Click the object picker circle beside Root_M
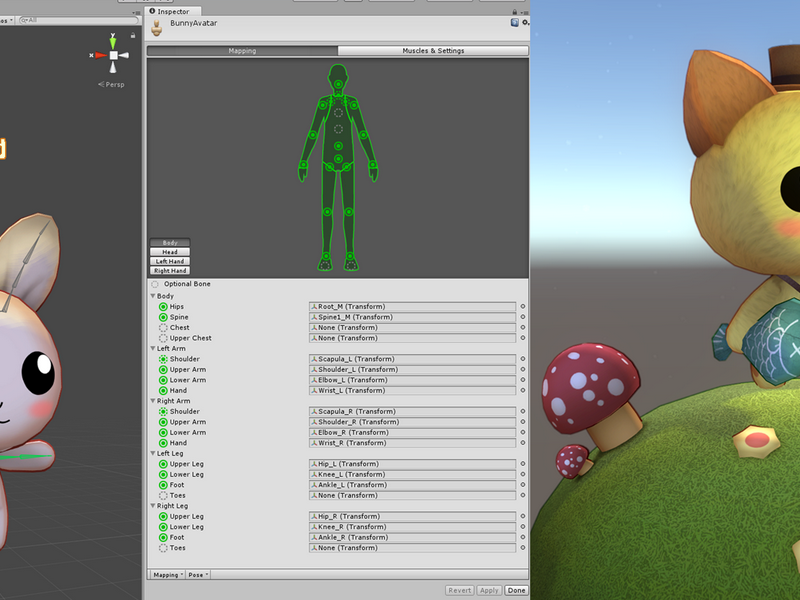The height and width of the screenshot is (600, 800). (522, 307)
